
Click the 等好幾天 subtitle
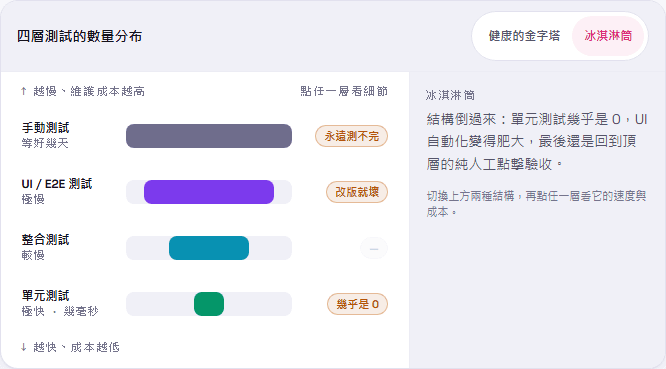pos(45,143)
